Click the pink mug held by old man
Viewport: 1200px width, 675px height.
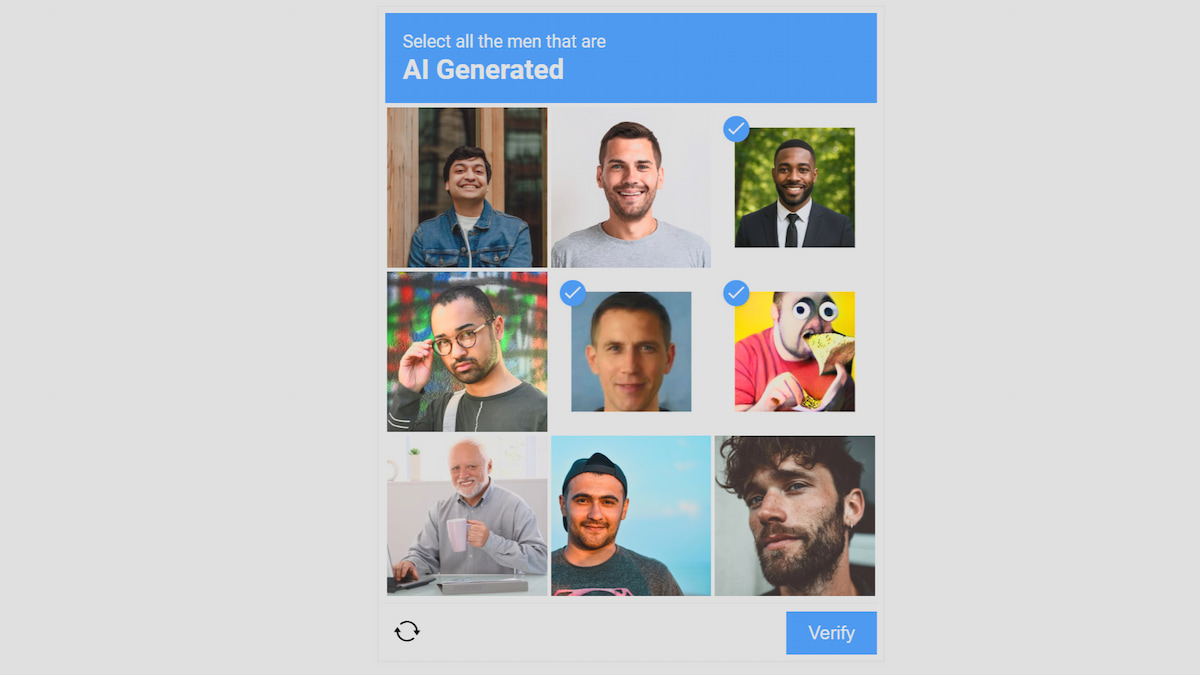[457, 534]
